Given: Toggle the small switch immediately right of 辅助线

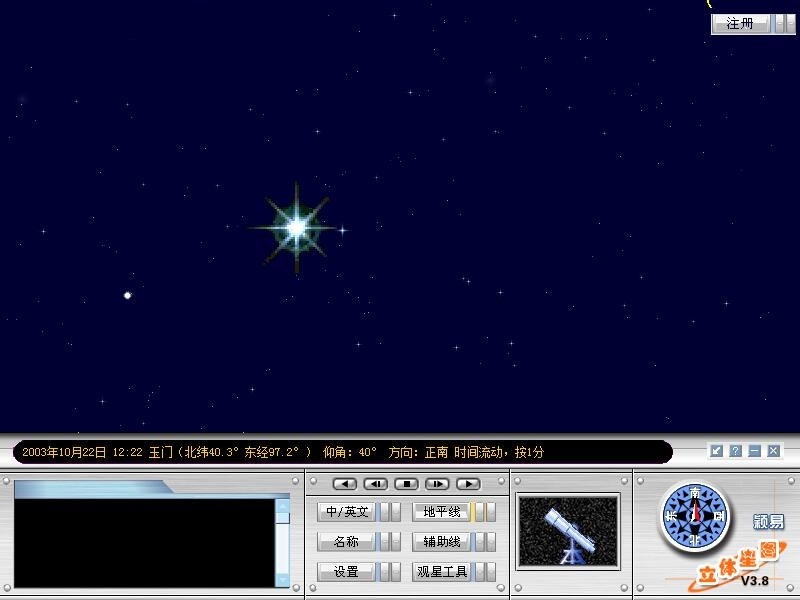Looking at the screenshot, I should [x=481, y=541].
